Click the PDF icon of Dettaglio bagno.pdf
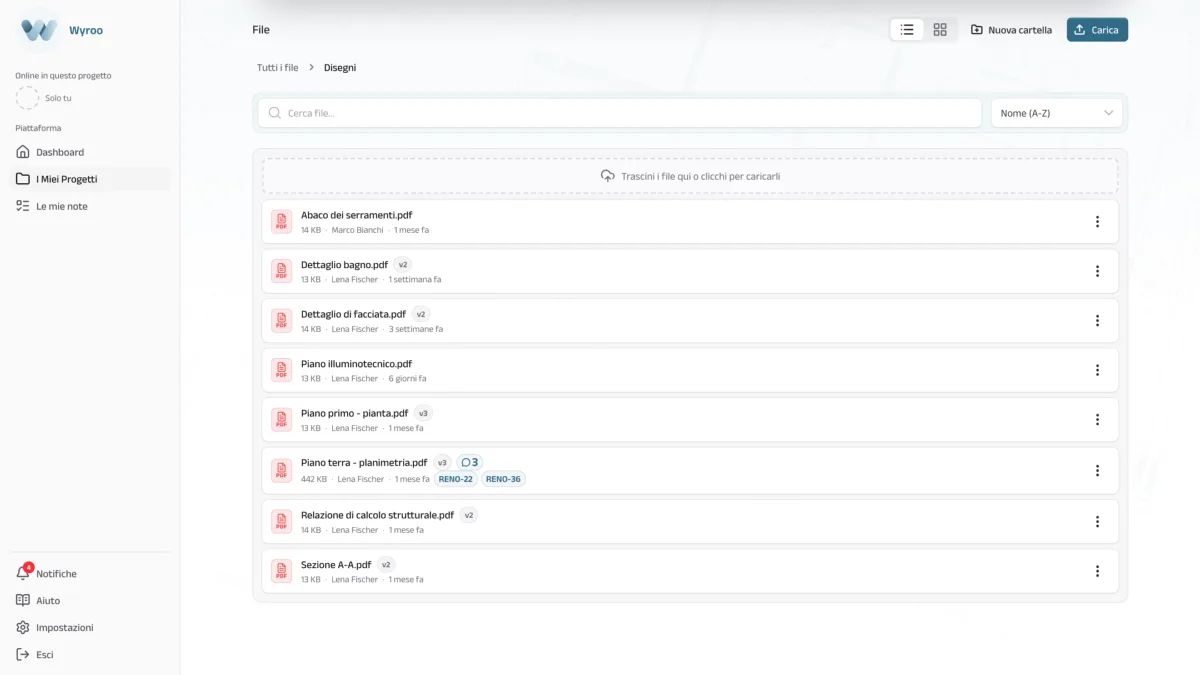Screen dimensions: 1200x675 pos(282,271)
